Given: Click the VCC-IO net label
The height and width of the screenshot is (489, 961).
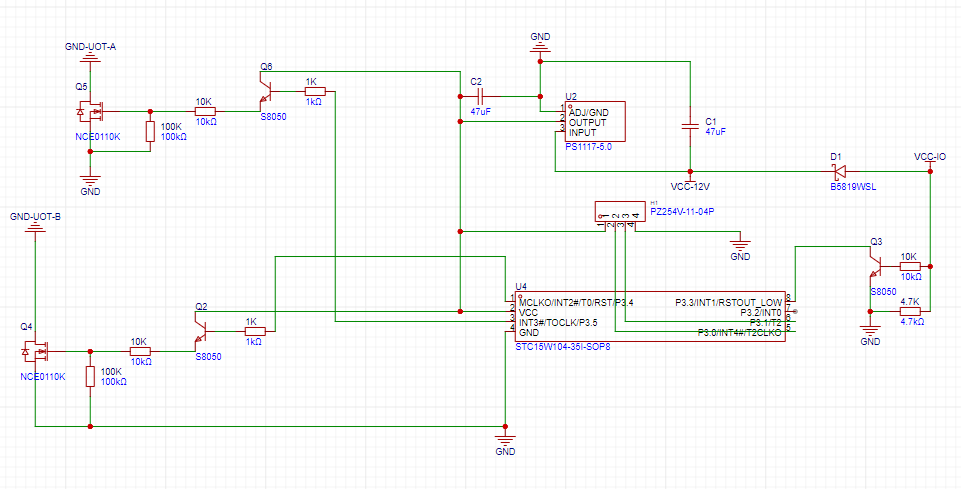Looking at the screenshot, I should point(930,157).
